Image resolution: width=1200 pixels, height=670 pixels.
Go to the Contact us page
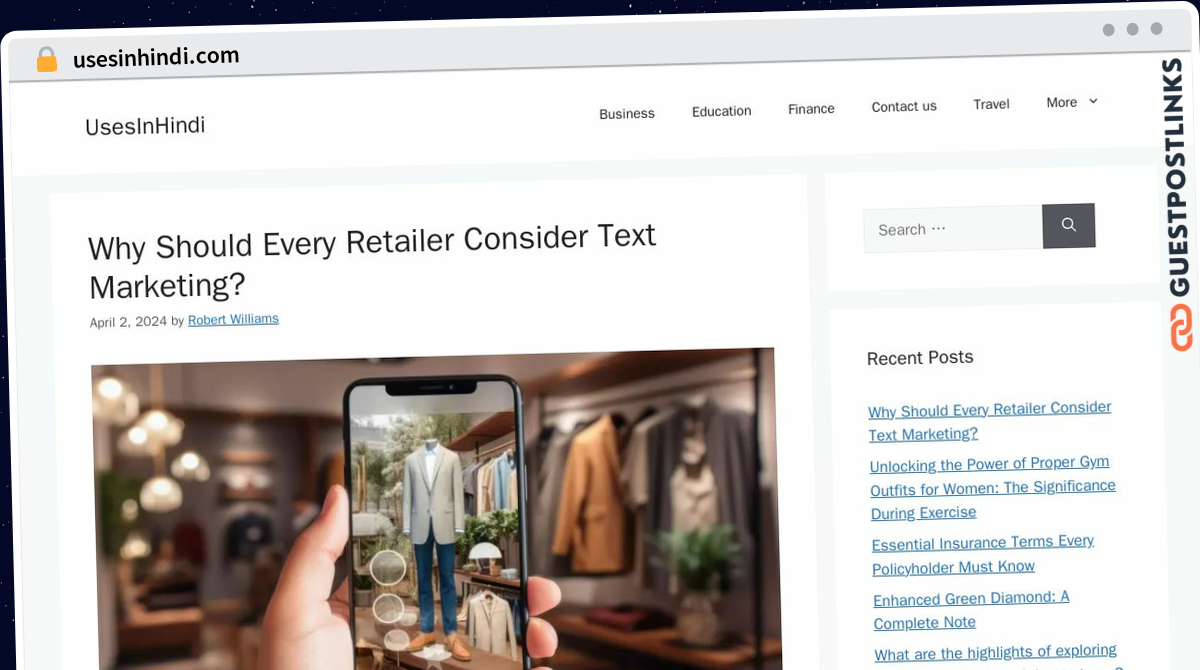(904, 106)
